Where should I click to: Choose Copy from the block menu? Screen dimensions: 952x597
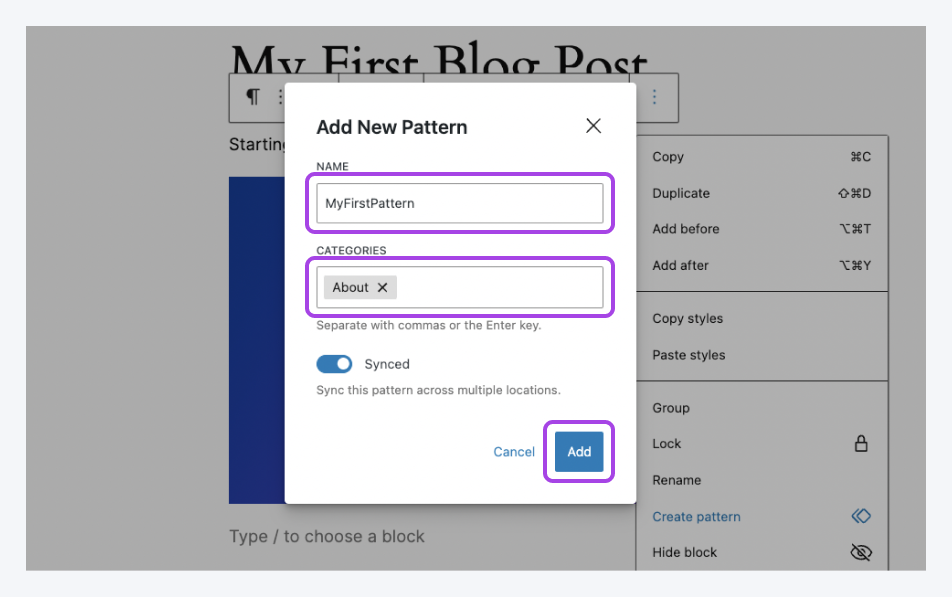coord(668,157)
